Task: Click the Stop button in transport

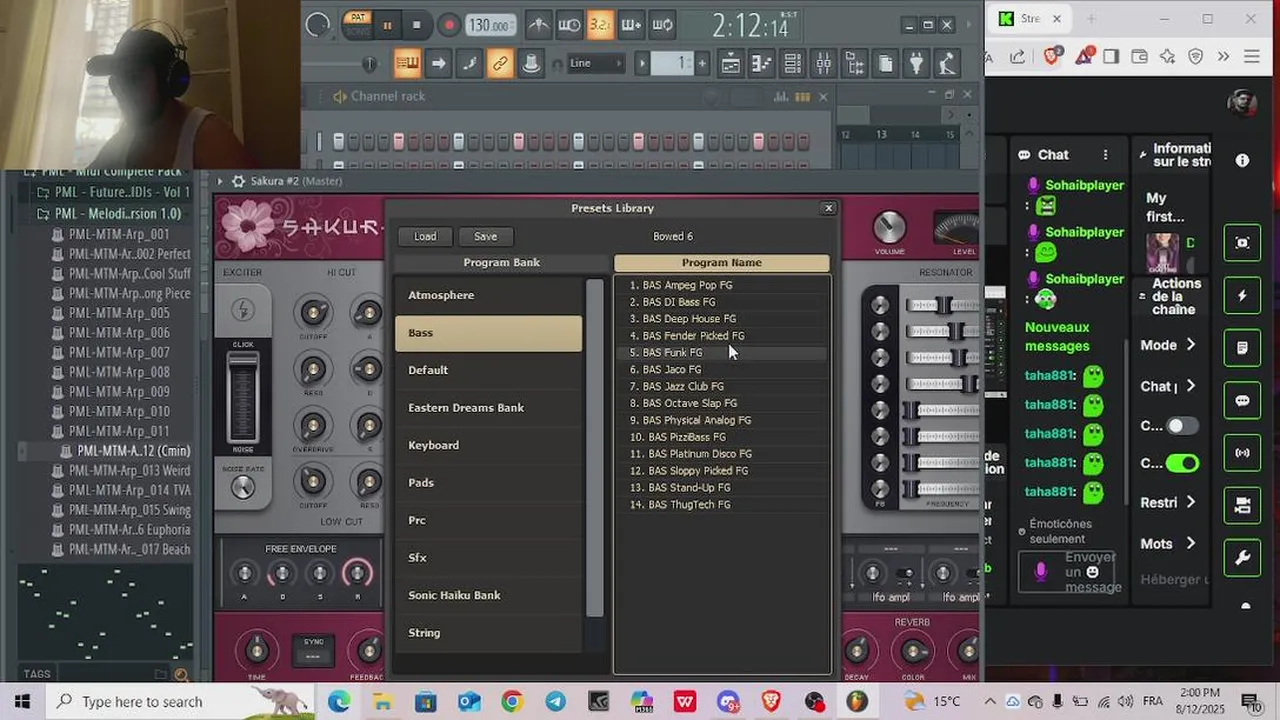Action: pos(417,25)
